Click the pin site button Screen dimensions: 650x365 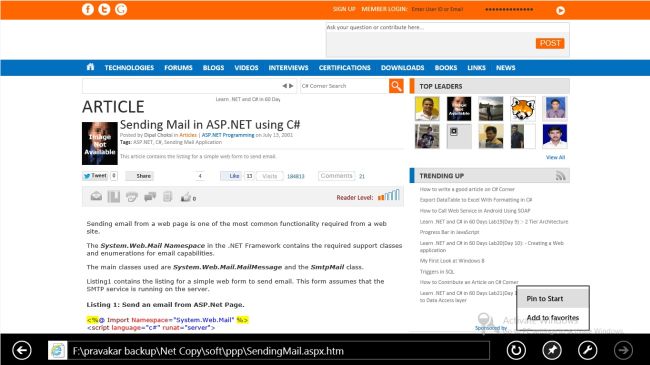[552, 350]
